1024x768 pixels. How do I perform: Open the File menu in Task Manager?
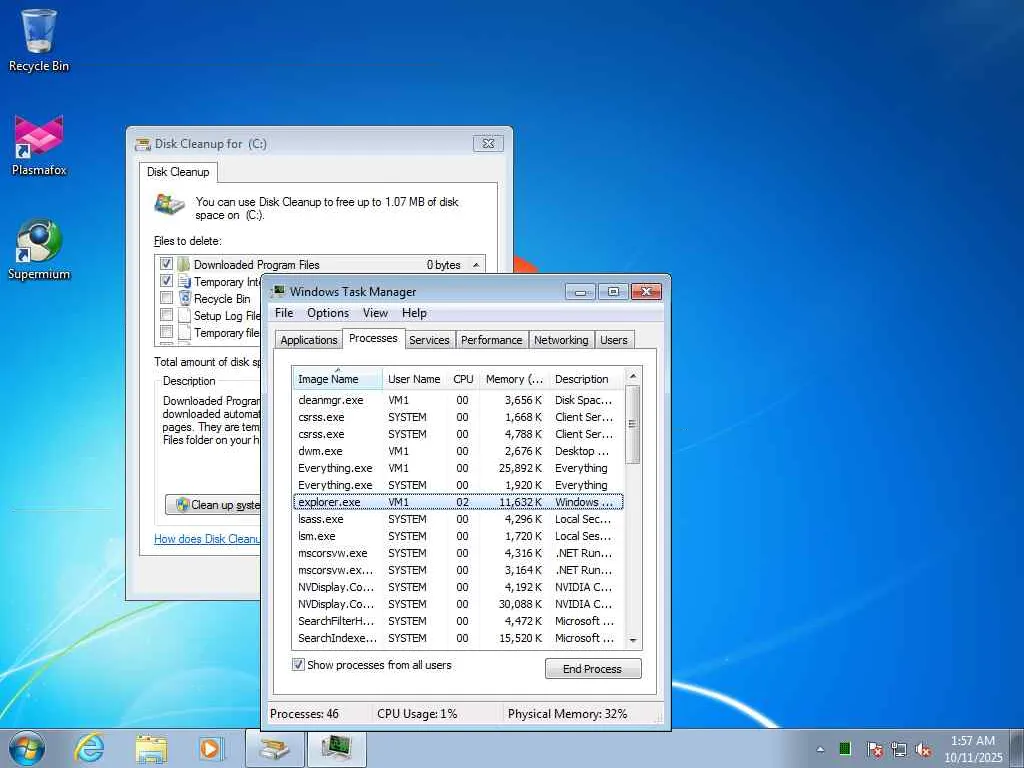coord(284,313)
